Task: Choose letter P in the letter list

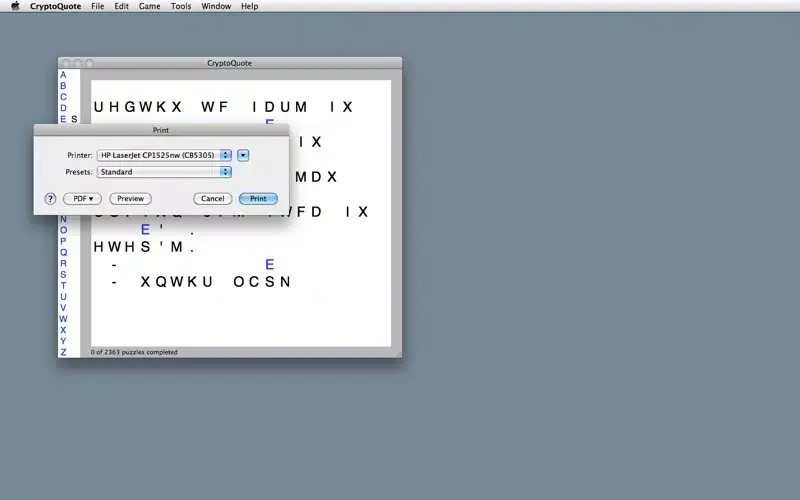Action: point(63,241)
